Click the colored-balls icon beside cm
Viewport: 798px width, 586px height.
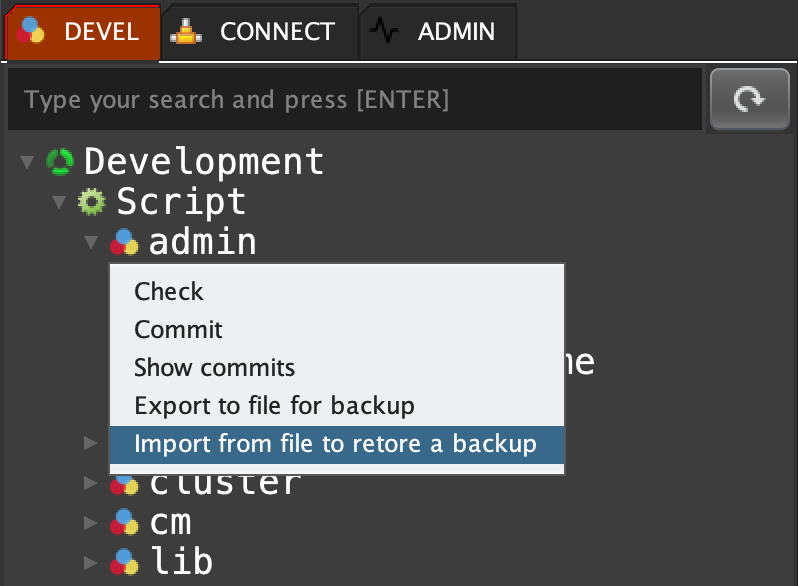pos(124,522)
